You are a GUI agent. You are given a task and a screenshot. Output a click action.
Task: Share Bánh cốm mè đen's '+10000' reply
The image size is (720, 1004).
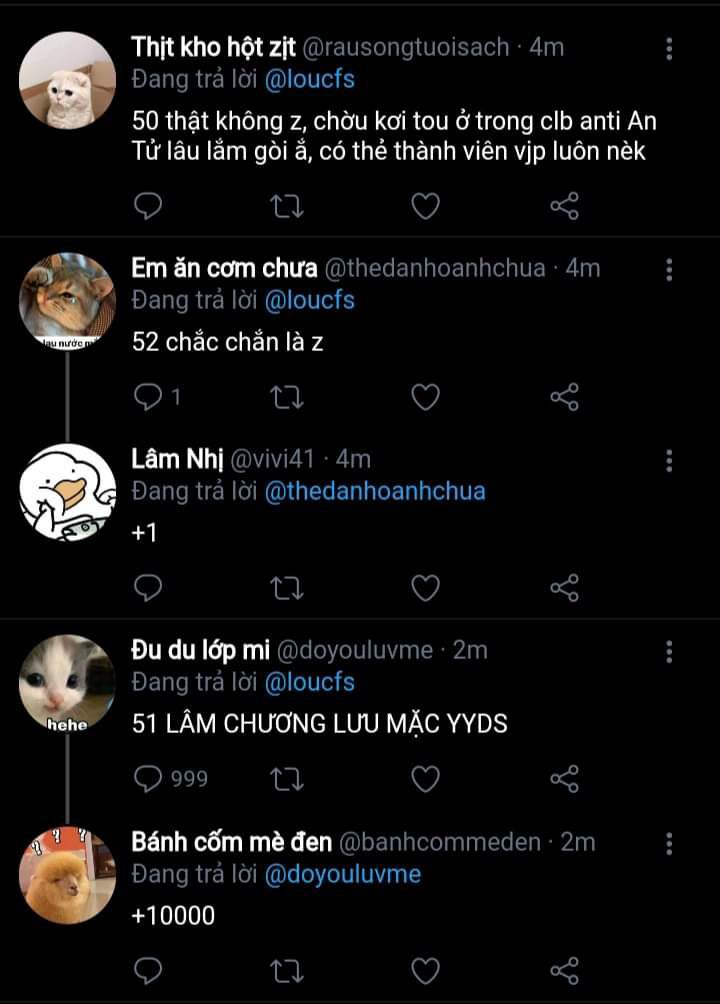tap(565, 969)
